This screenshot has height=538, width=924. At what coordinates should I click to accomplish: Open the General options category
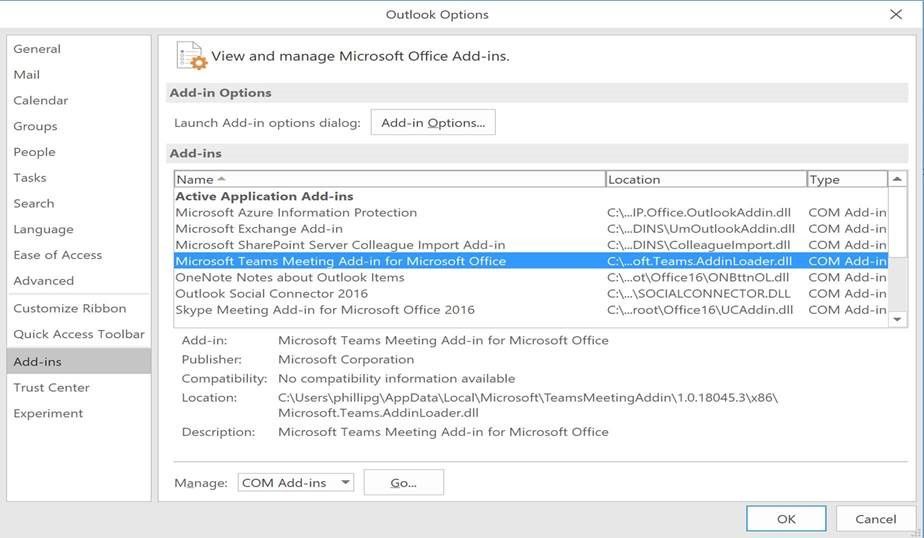[x=37, y=49]
